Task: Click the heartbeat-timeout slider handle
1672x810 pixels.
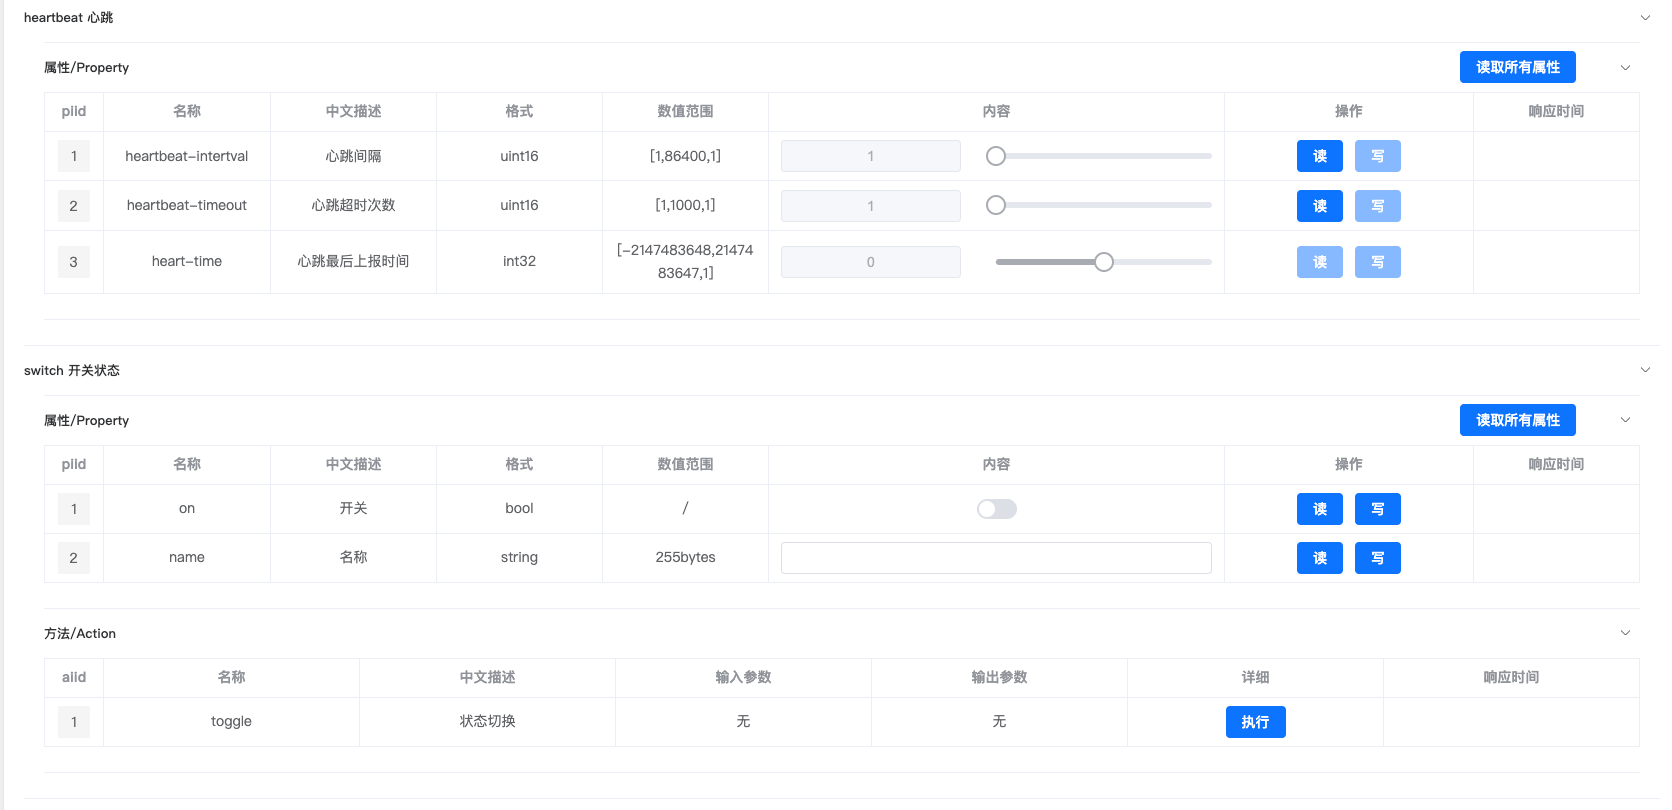Action: click(996, 205)
